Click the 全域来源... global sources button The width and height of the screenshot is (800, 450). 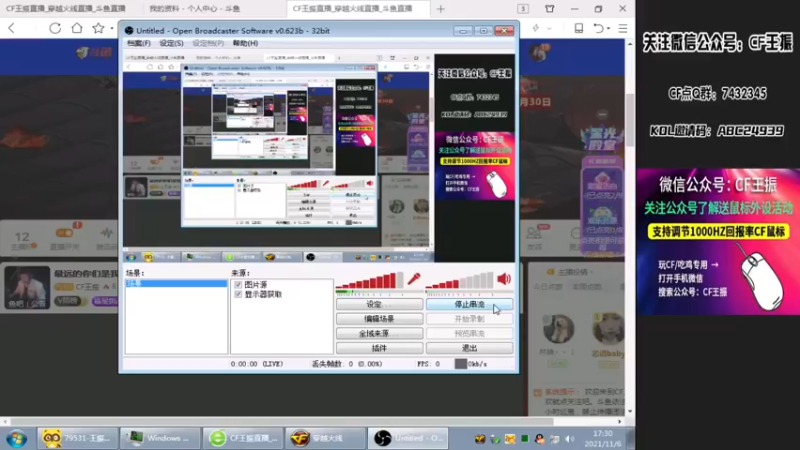379,334
